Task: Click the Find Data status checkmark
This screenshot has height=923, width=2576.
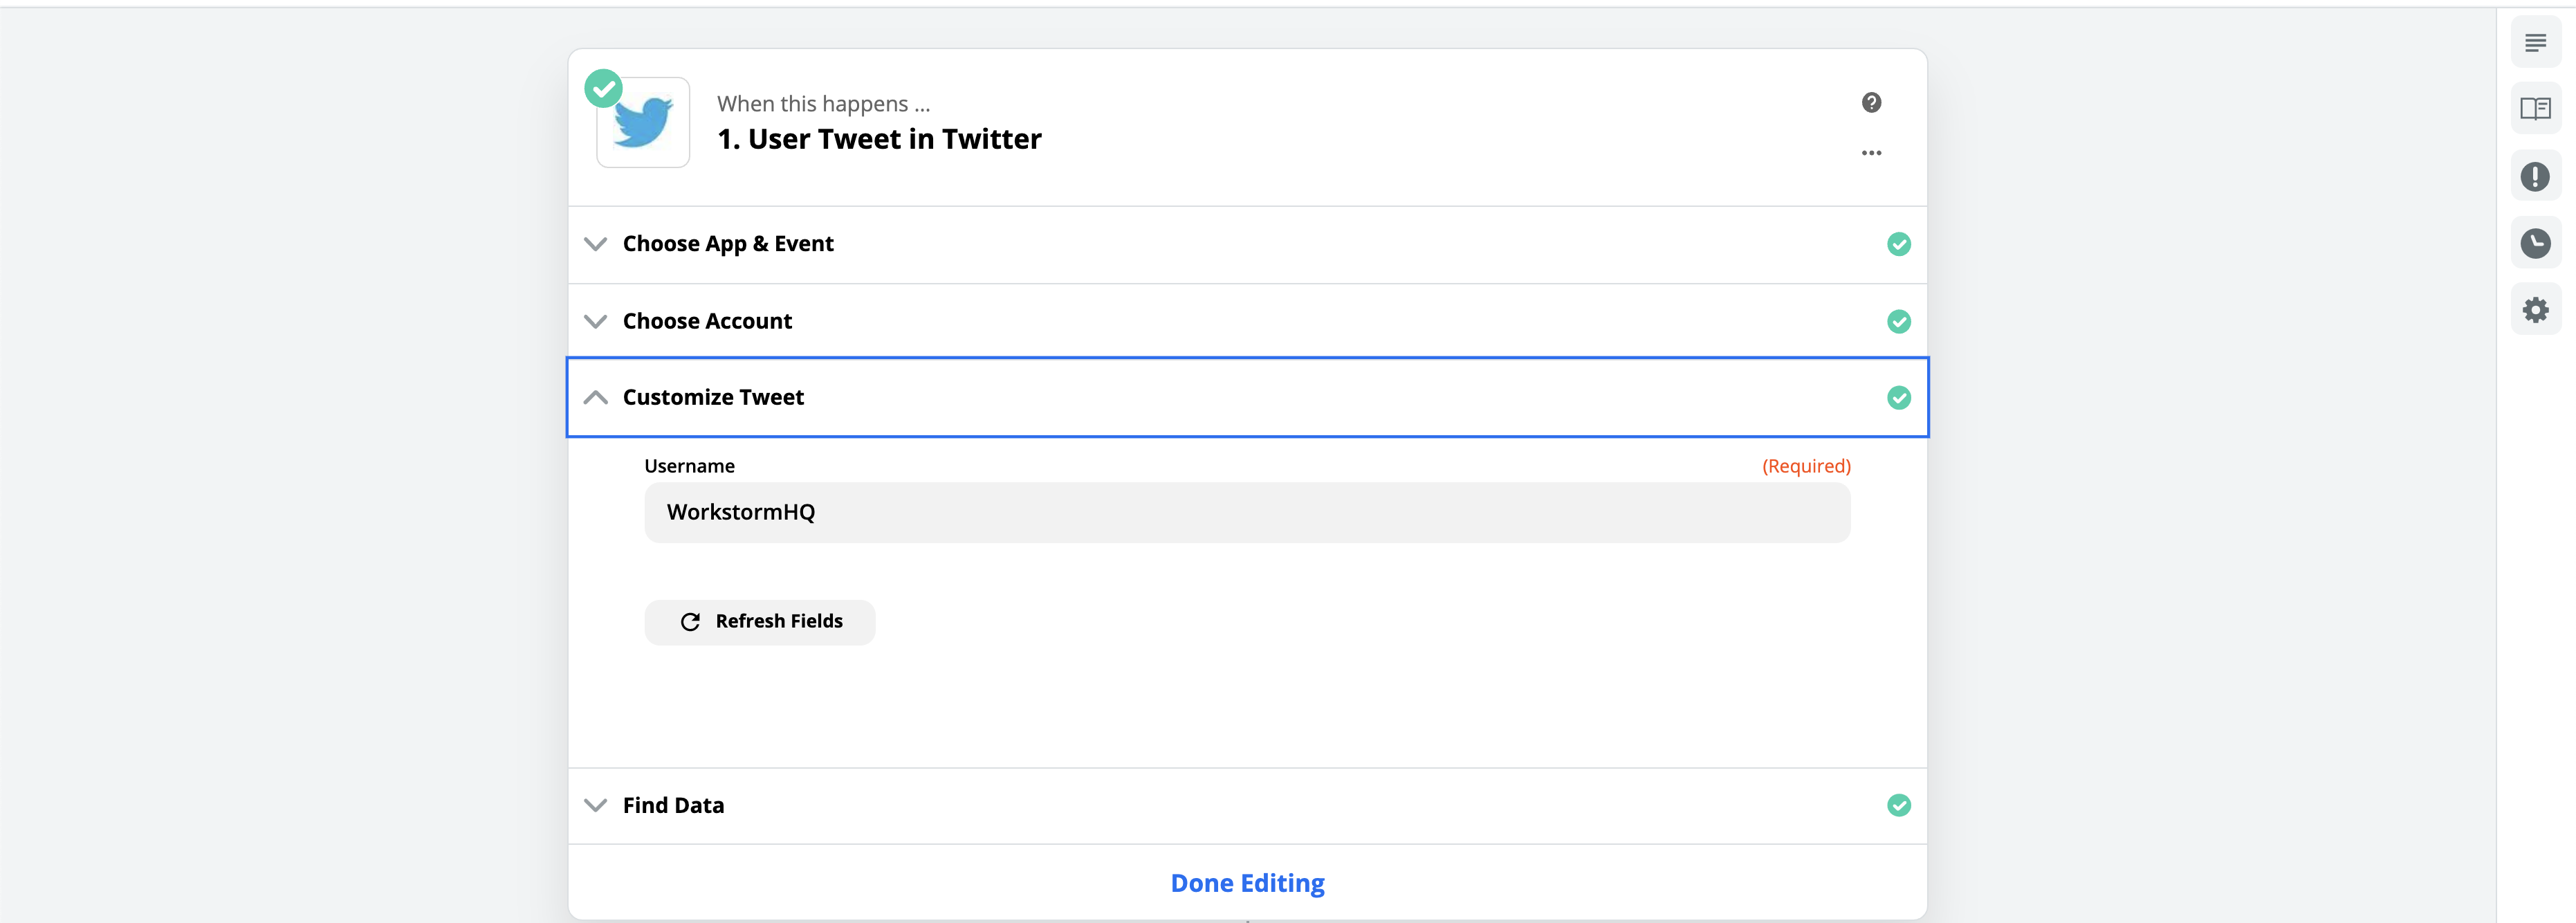Action: (x=1898, y=805)
